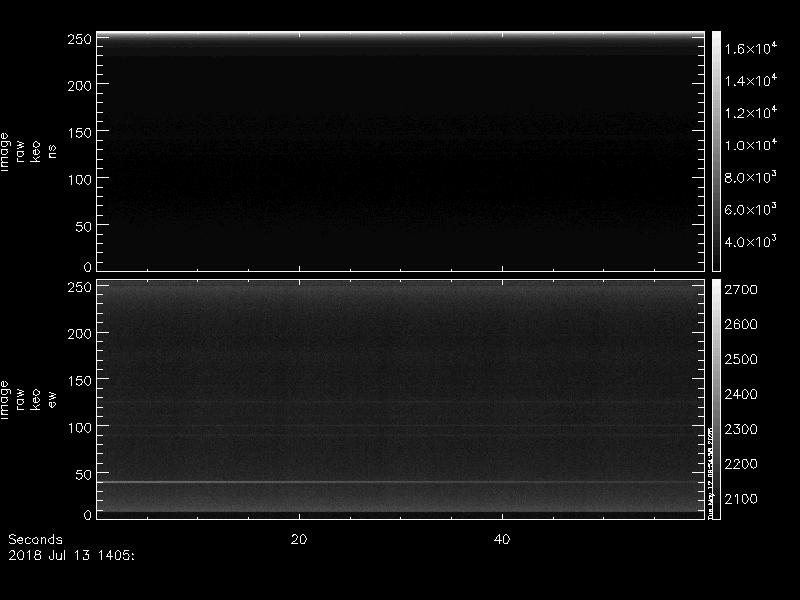The height and width of the screenshot is (600, 800).
Task: Click the '2600' colorbar value
Action: pos(741,324)
